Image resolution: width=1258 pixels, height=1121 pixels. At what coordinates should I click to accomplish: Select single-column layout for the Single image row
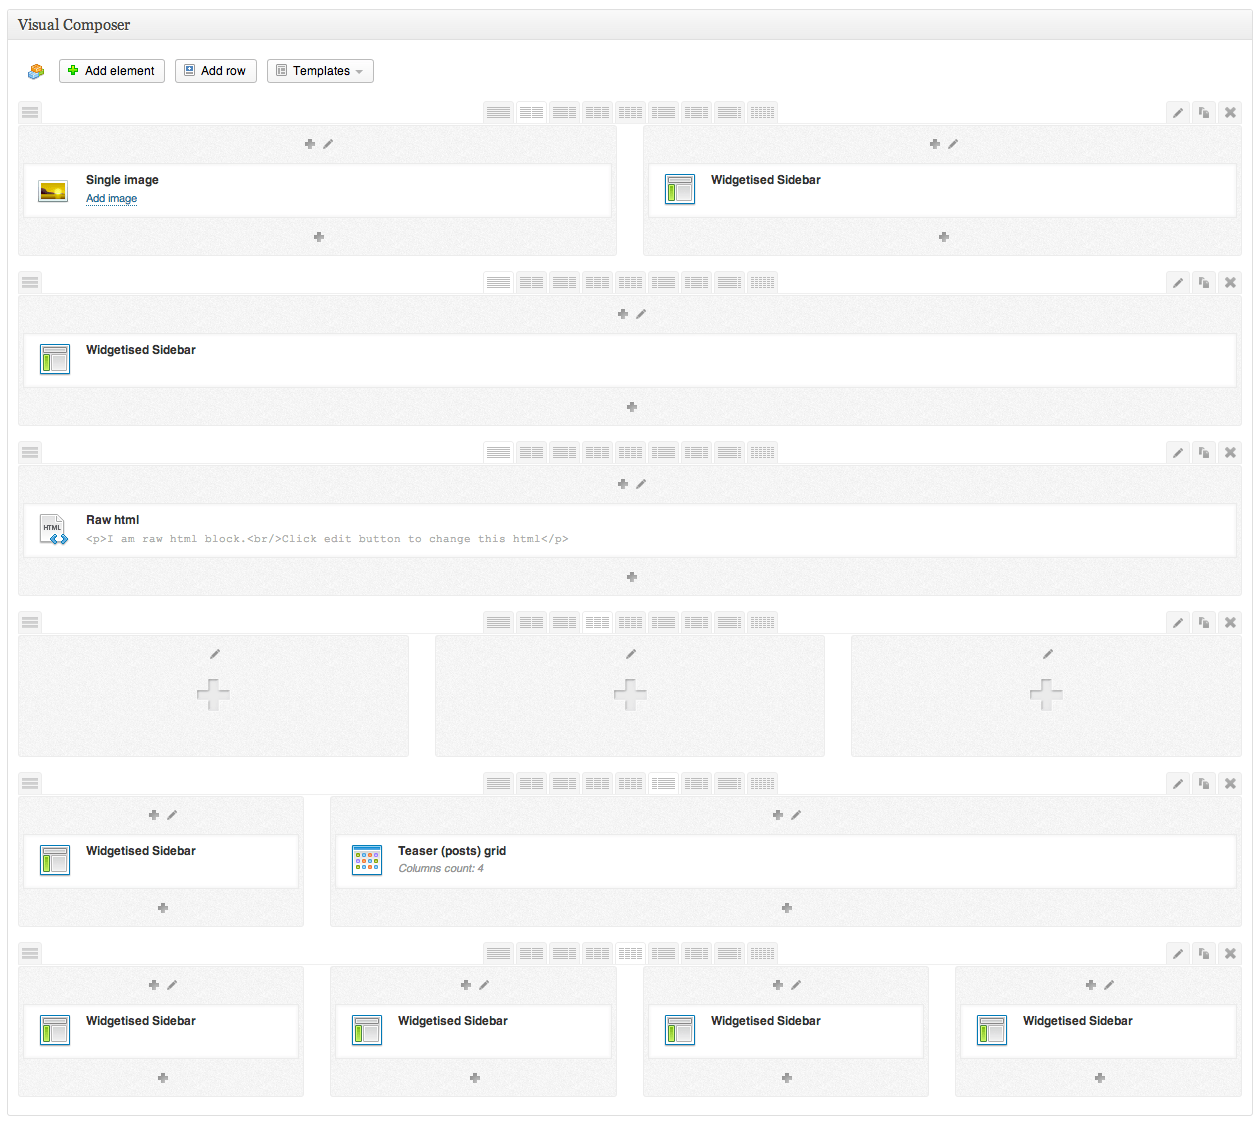tap(498, 113)
